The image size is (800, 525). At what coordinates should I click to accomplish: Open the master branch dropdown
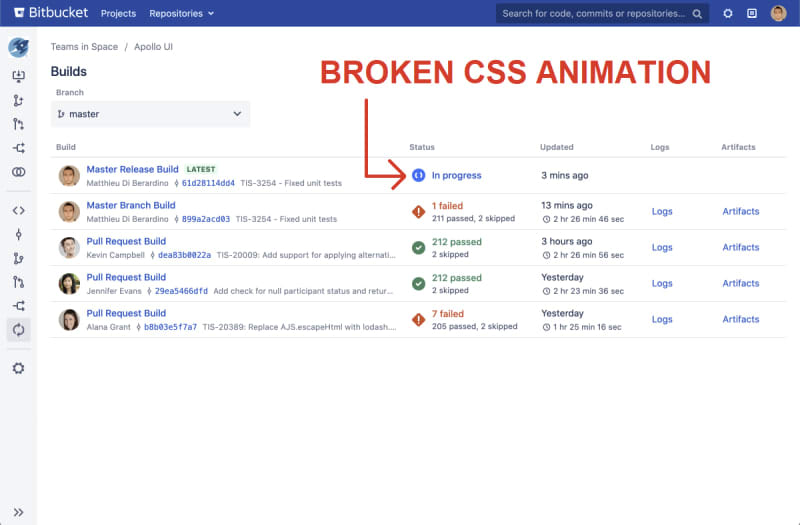(150, 114)
